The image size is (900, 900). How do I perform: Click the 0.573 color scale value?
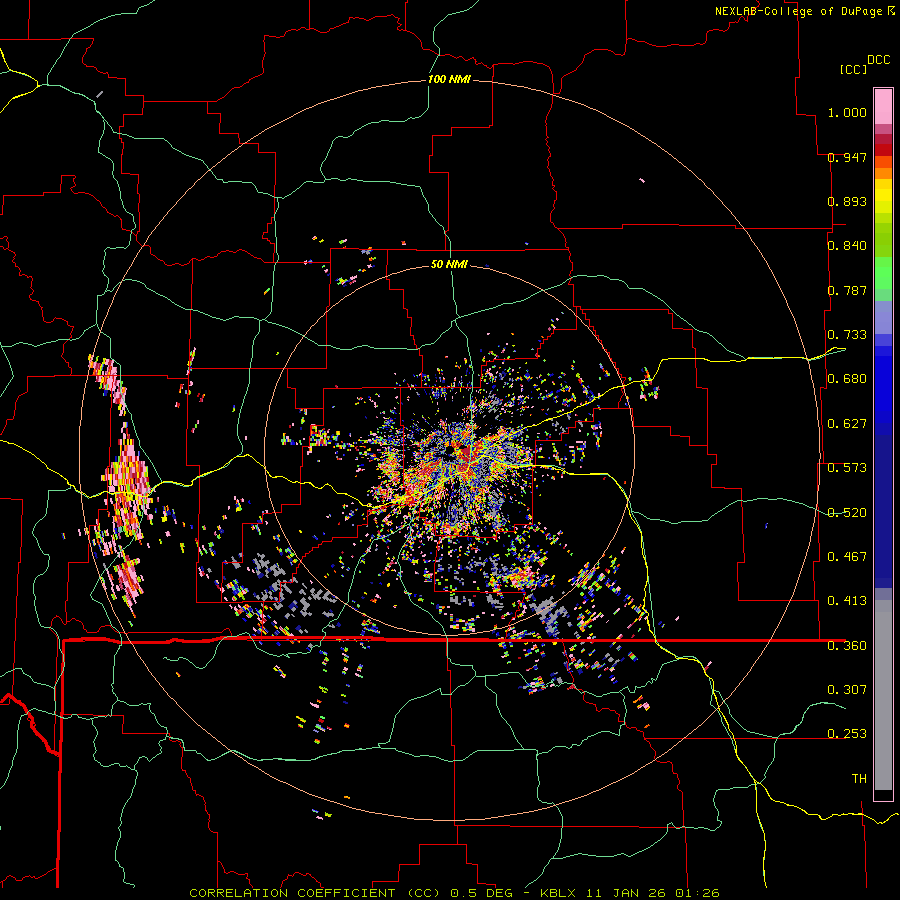[847, 468]
